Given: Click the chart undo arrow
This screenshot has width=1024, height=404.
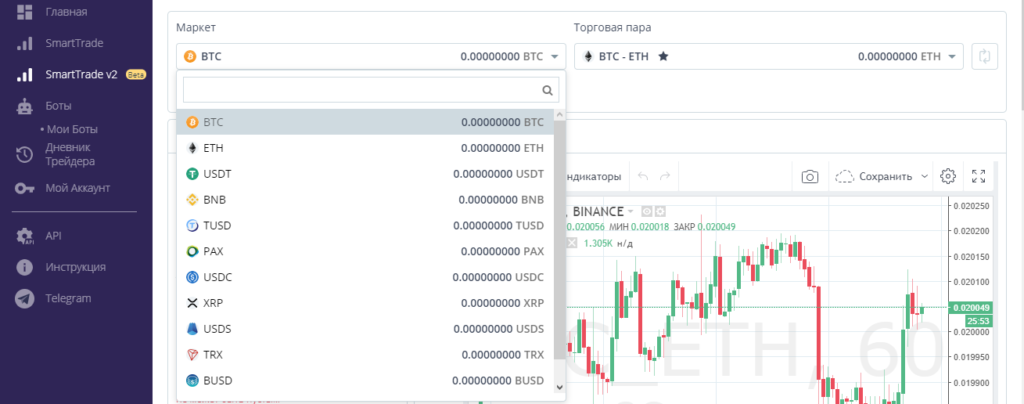Looking at the screenshot, I should click(x=643, y=176).
